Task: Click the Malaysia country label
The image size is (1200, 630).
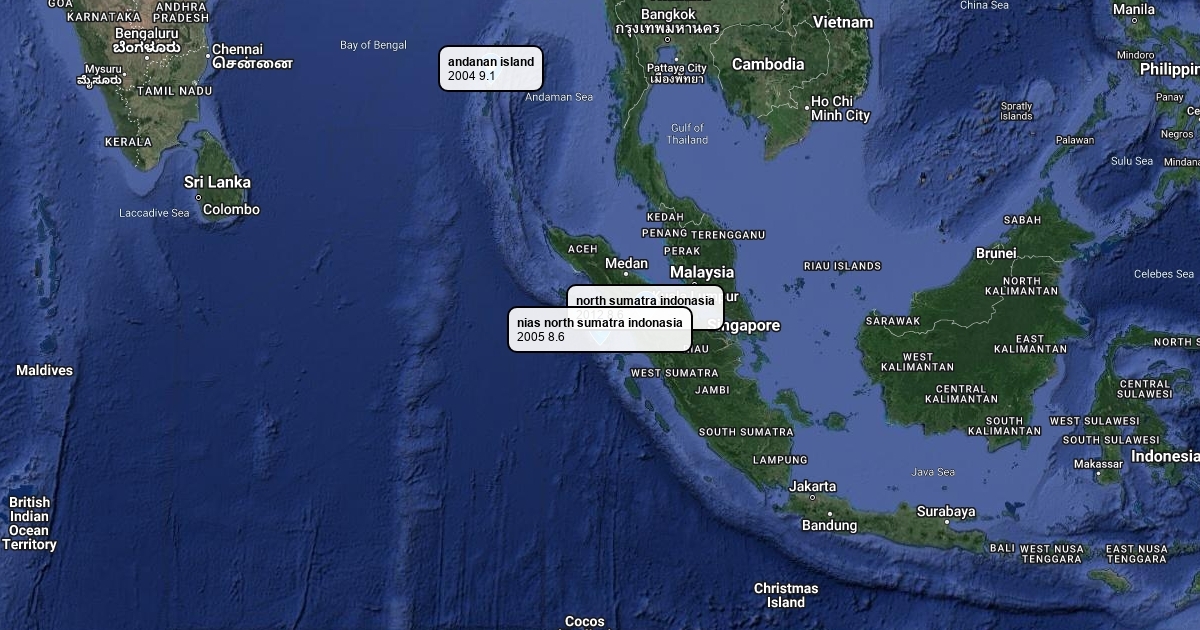Action: (x=702, y=272)
